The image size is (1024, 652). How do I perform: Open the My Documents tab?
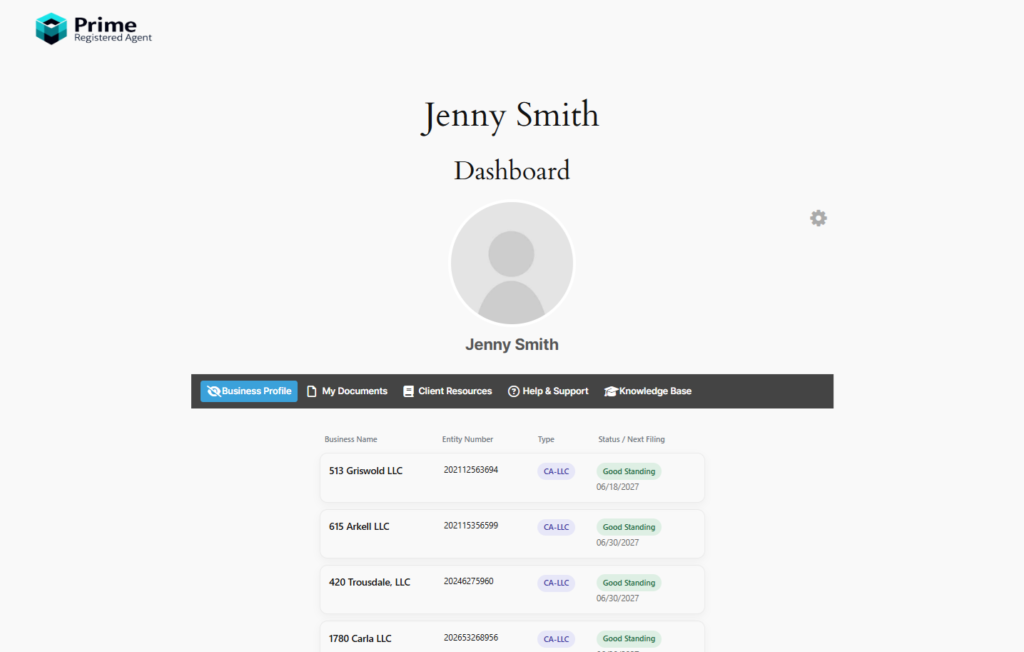coord(347,391)
